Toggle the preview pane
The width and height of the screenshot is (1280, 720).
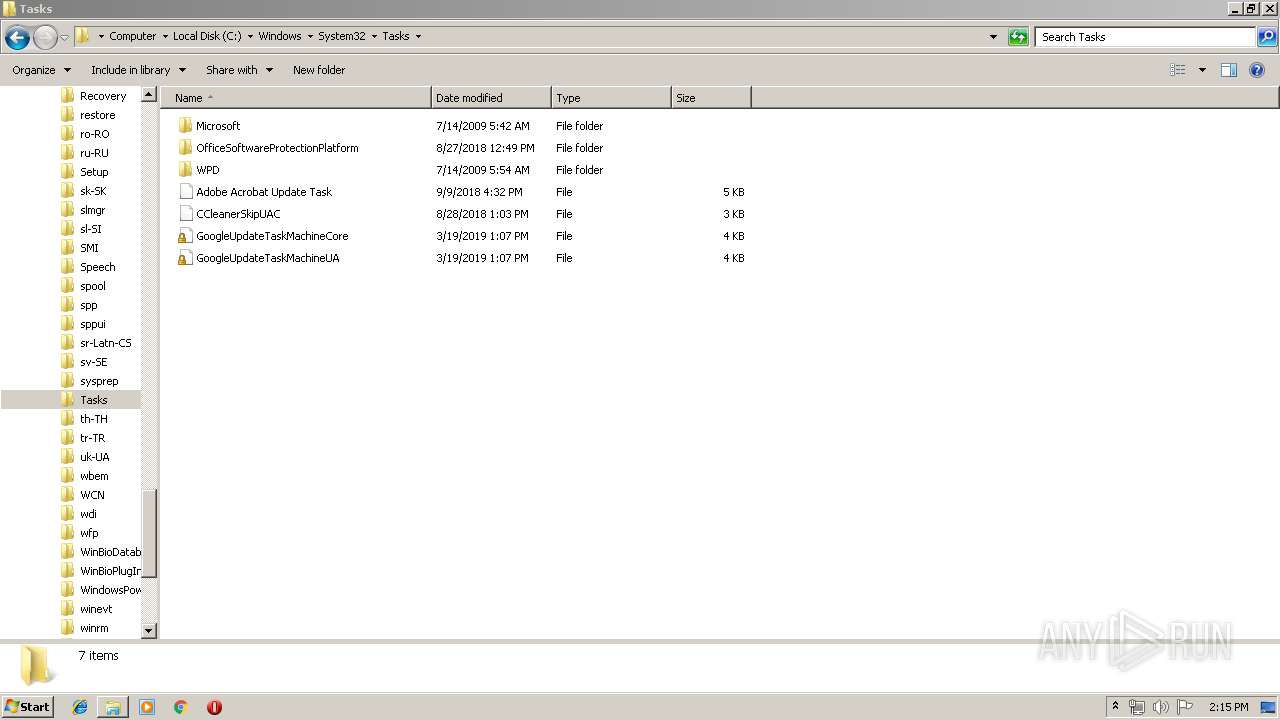point(1229,70)
